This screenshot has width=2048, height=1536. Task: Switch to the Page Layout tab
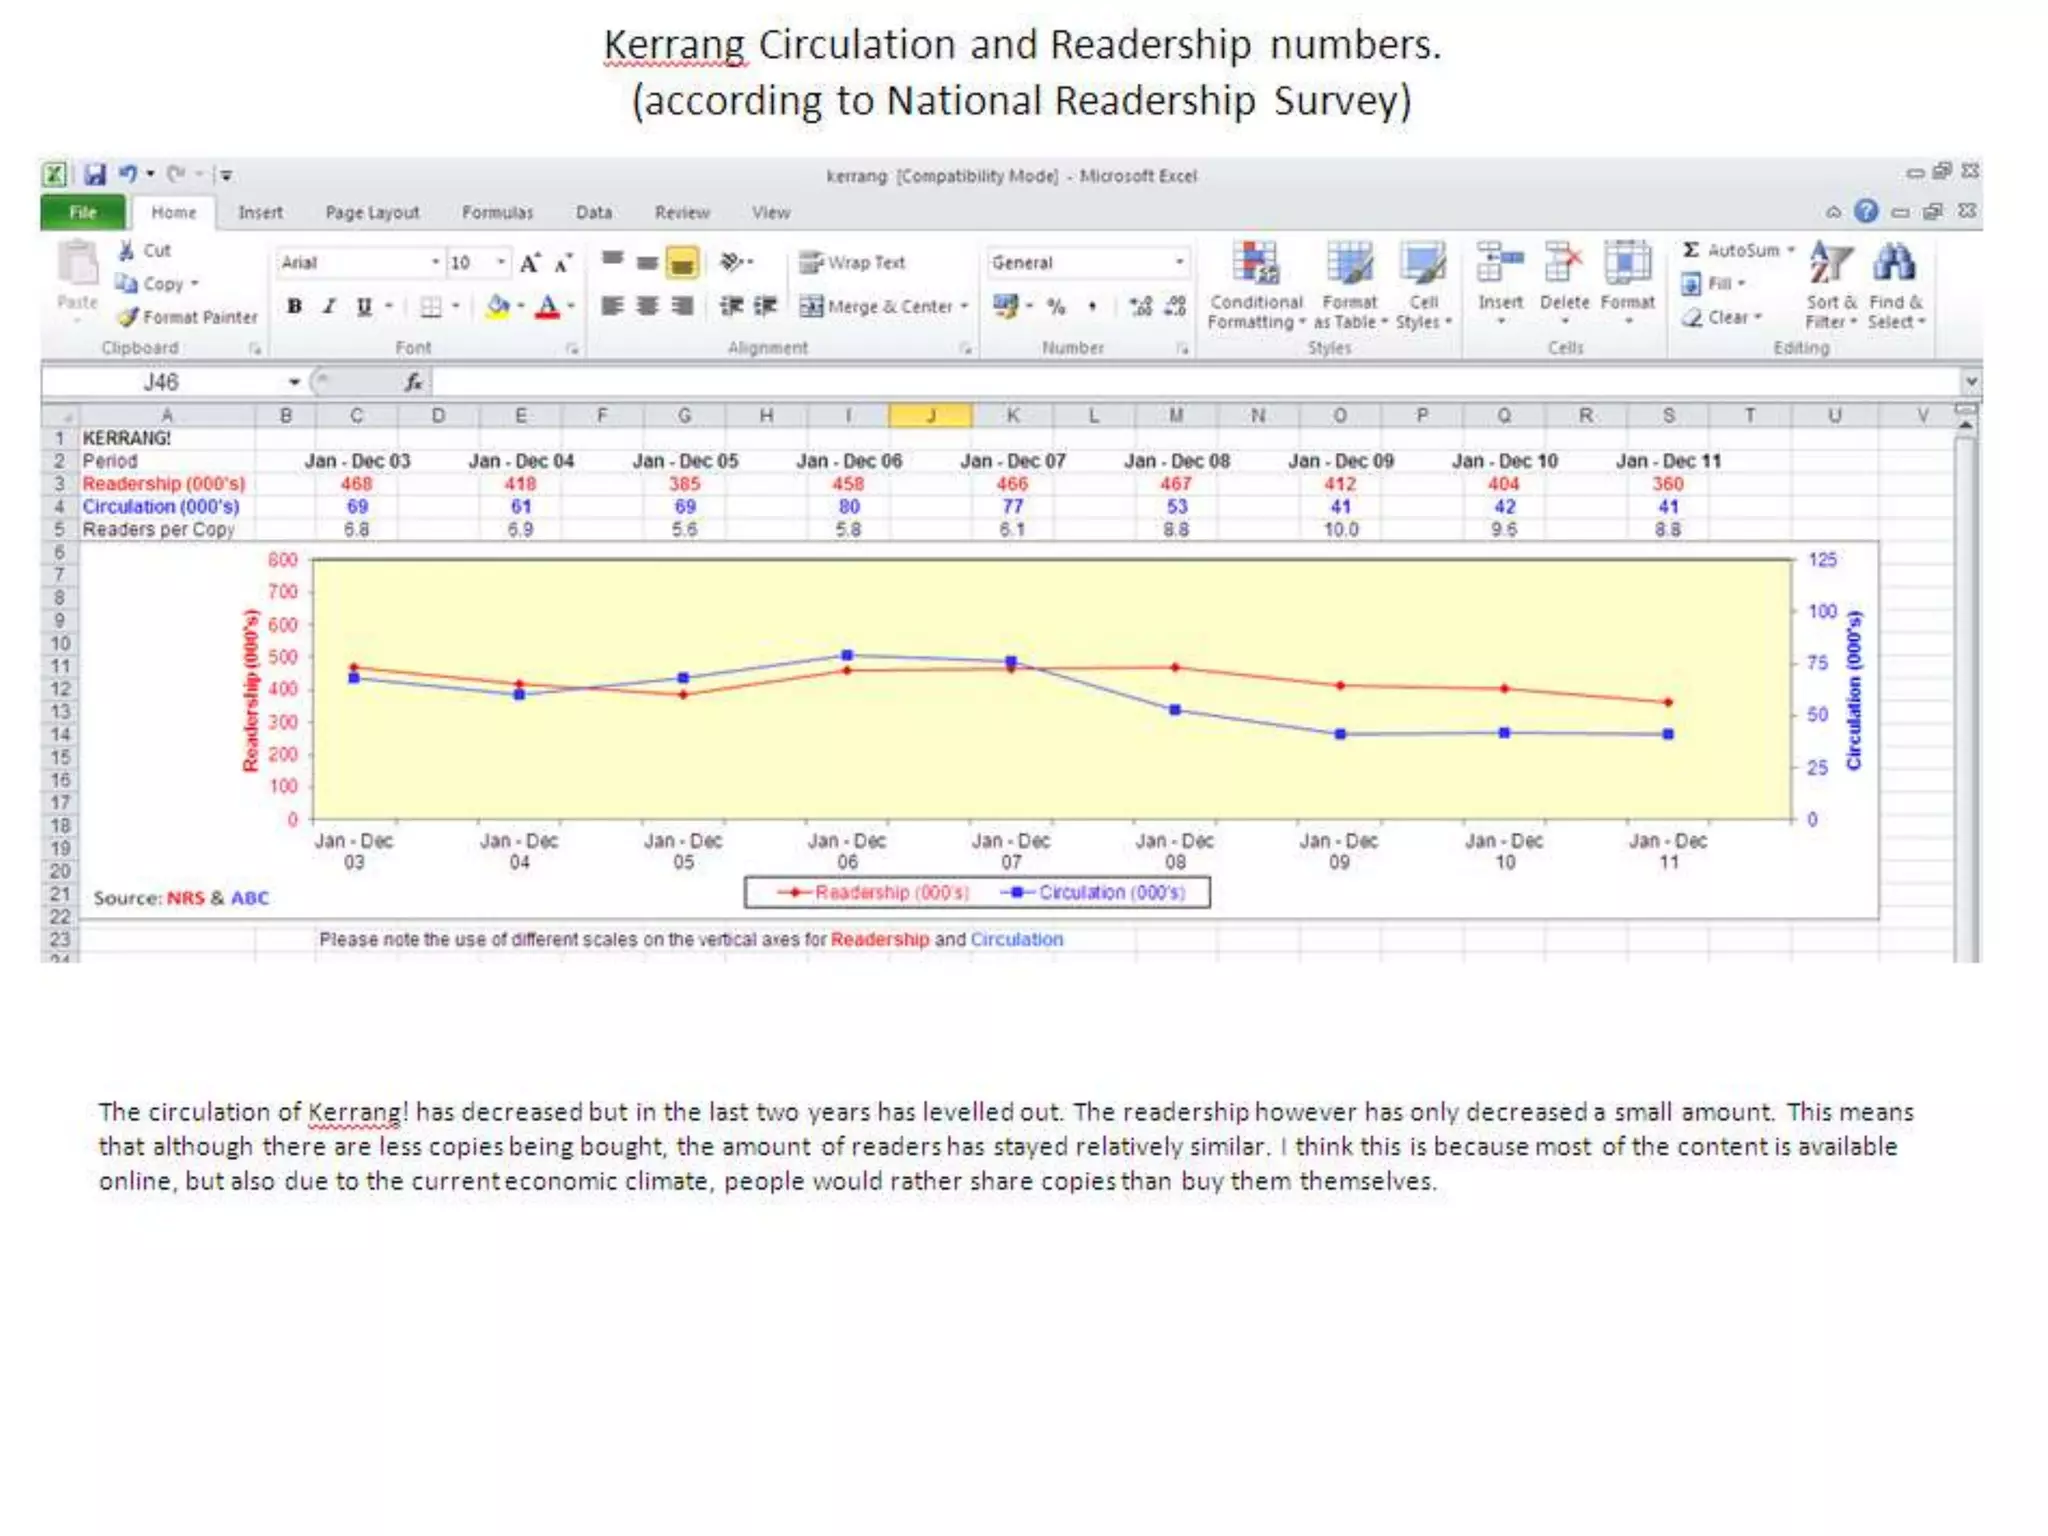tap(372, 213)
